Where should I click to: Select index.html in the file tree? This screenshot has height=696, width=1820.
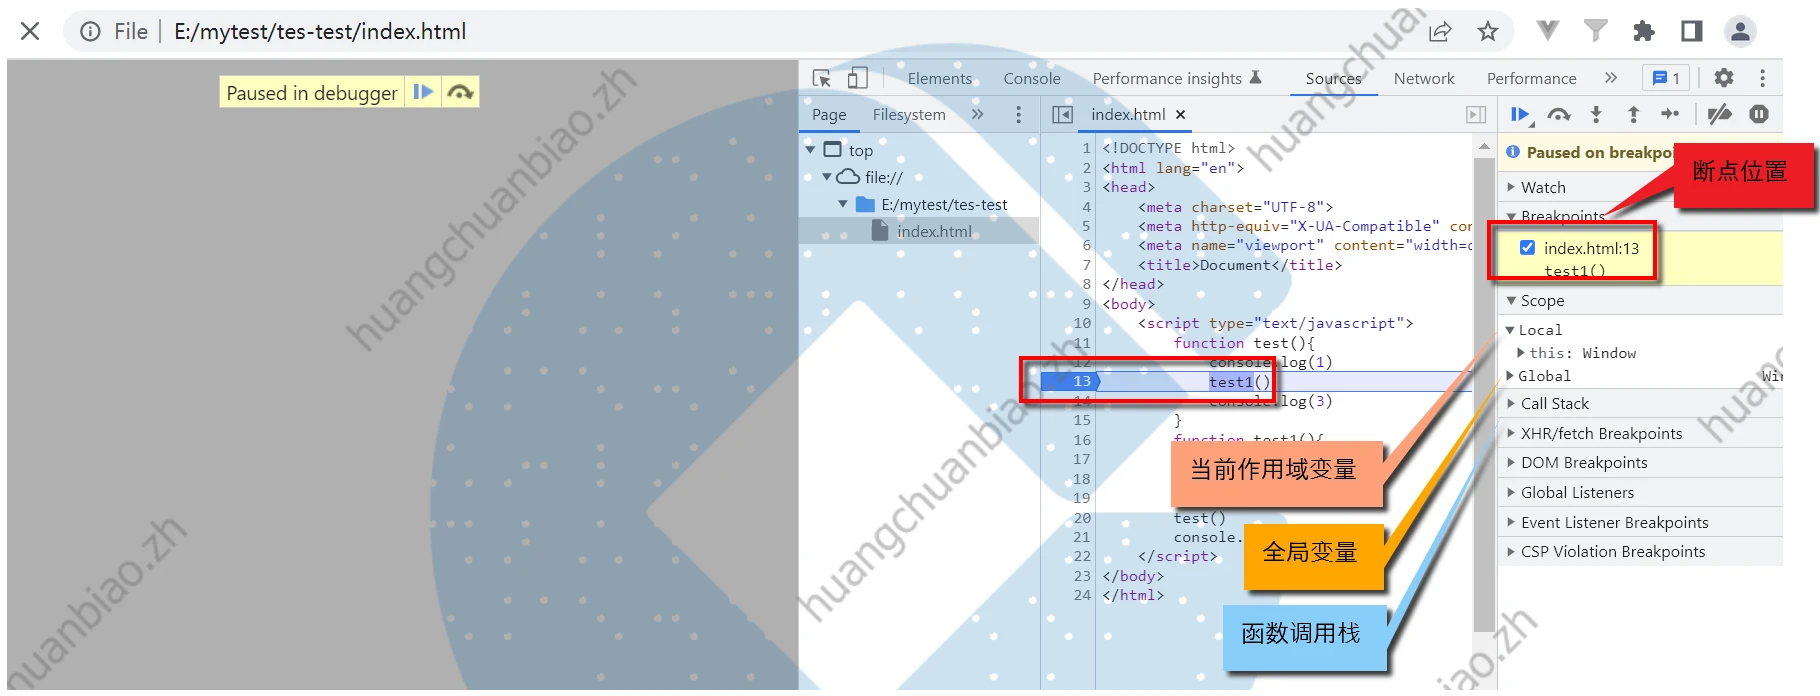934,231
